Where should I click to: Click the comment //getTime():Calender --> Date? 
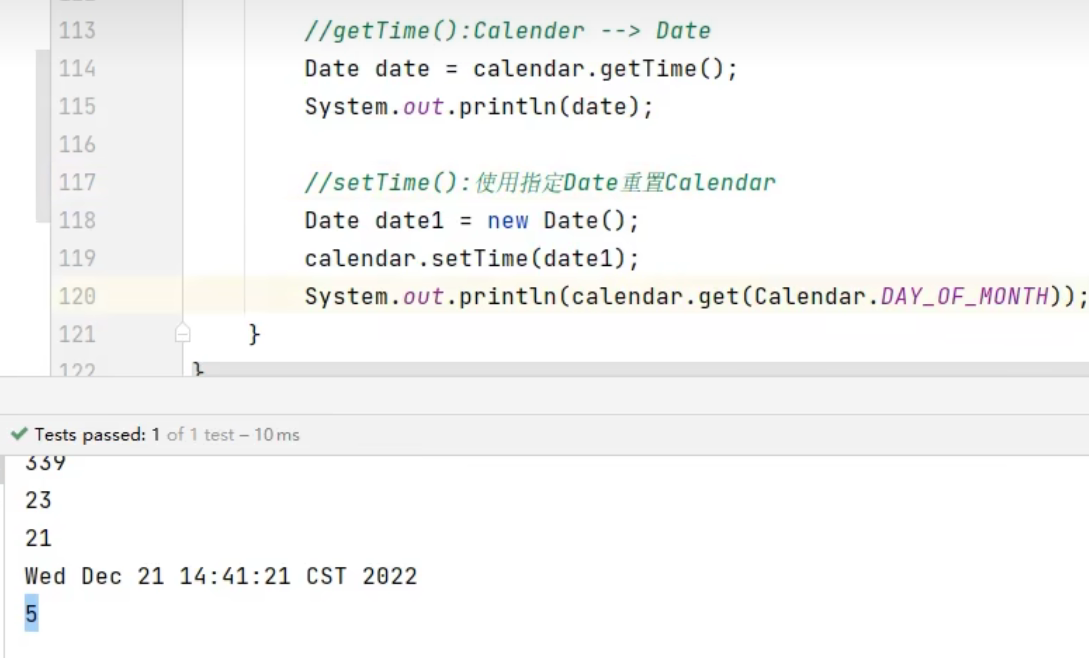tap(508, 31)
